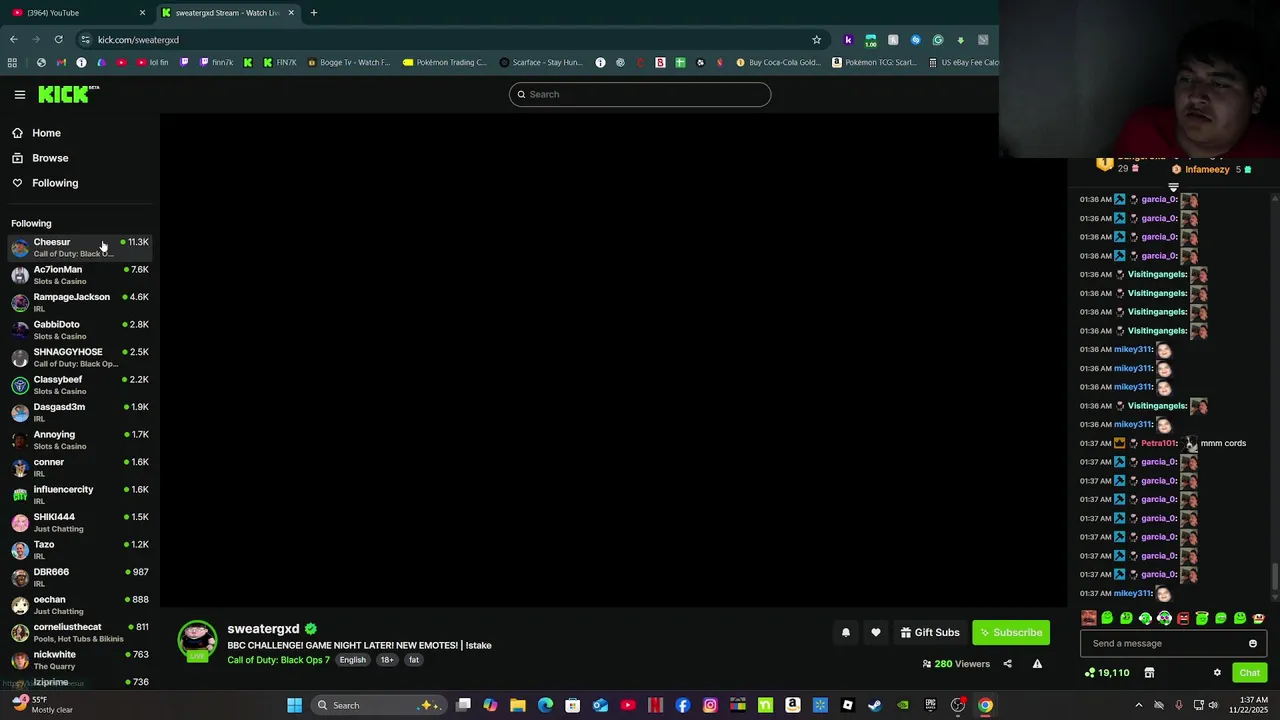
Task: Click Windows taskbar Search box
Action: pos(378,705)
